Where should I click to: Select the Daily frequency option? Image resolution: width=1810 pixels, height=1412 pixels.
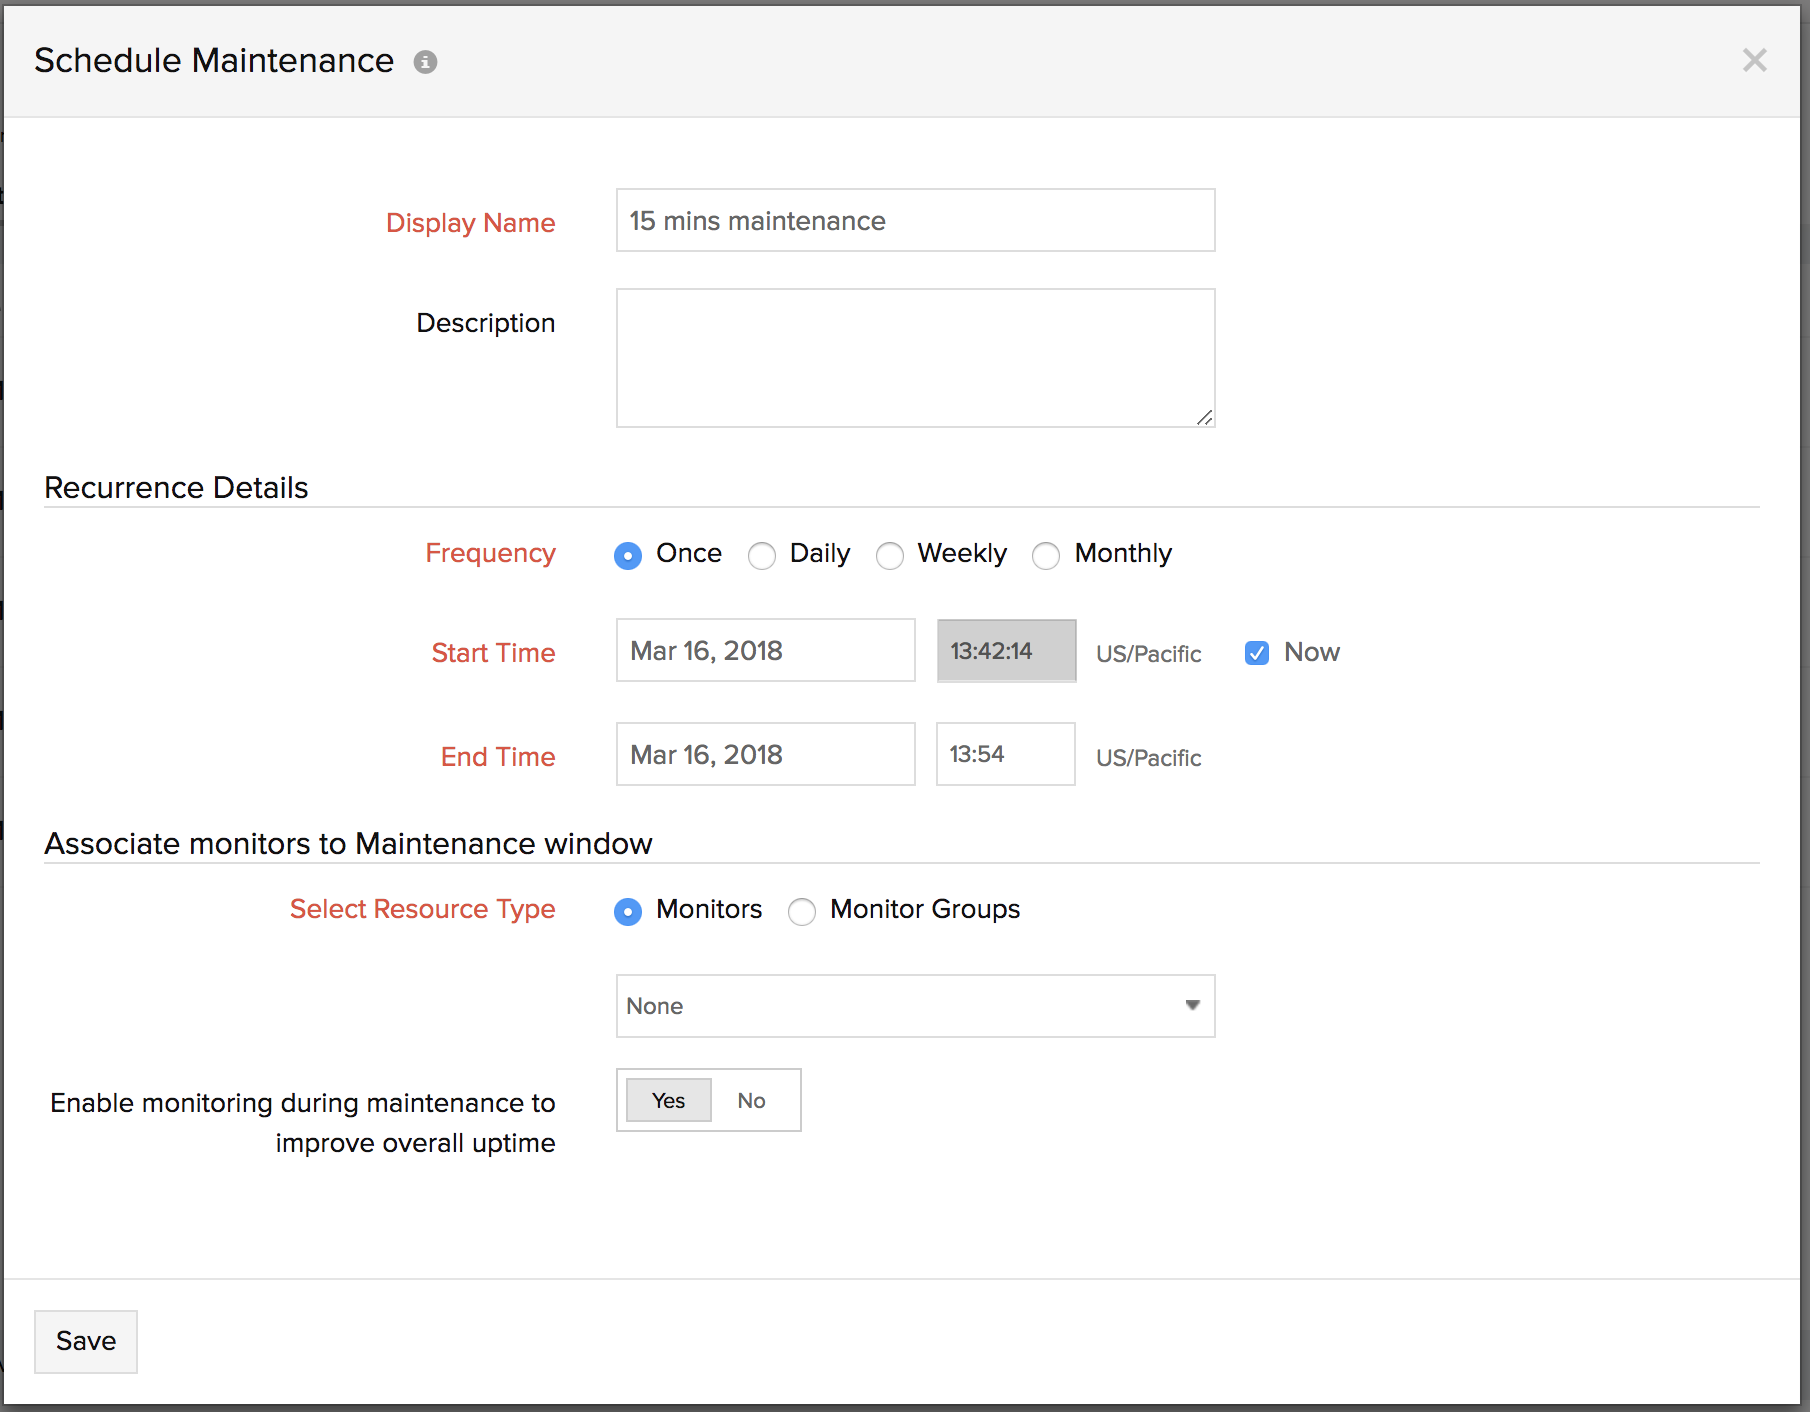tap(762, 555)
